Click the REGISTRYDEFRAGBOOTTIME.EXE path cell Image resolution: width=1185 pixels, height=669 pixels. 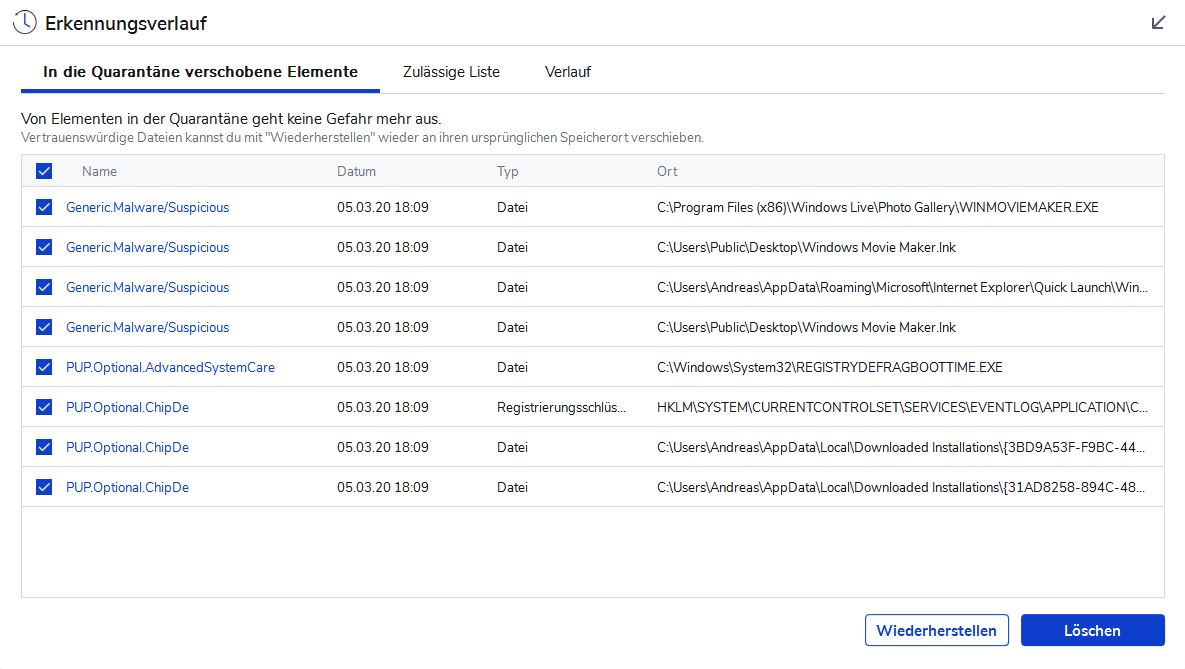(x=829, y=367)
